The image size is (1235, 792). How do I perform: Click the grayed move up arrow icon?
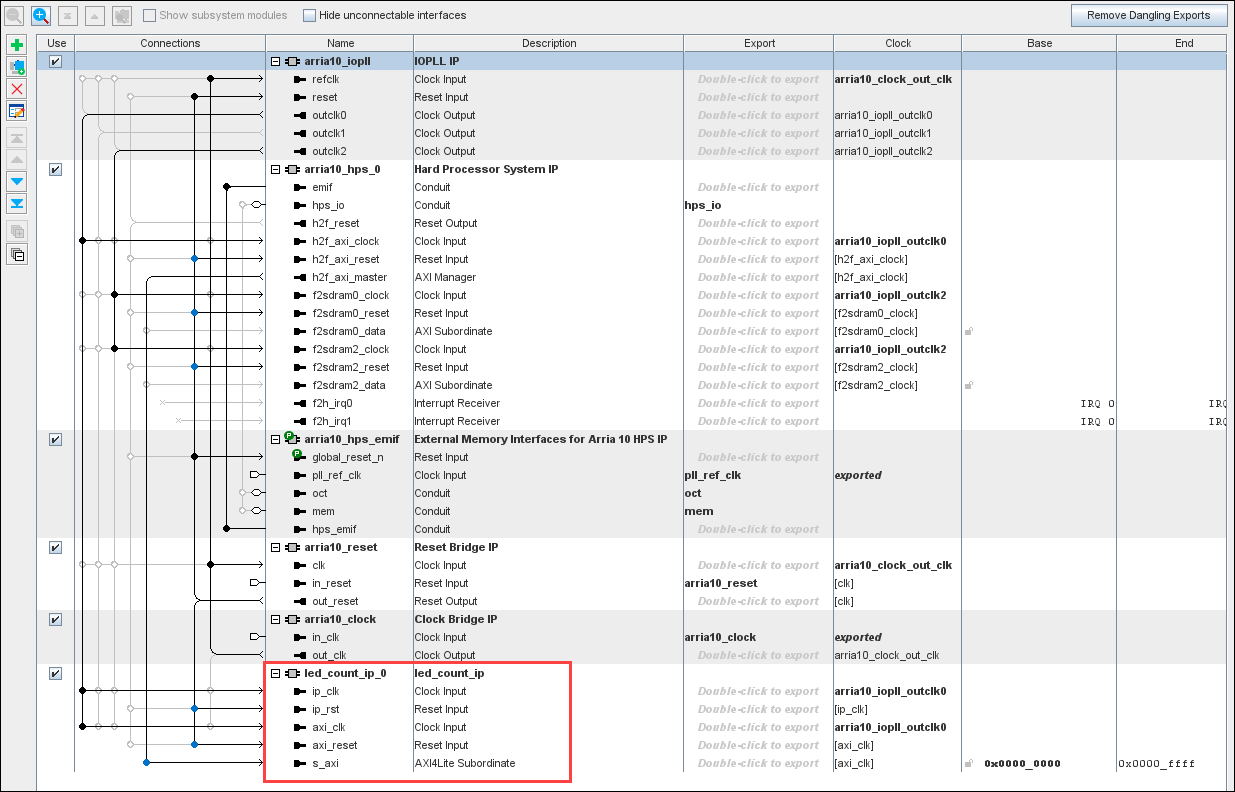tap(17, 159)
